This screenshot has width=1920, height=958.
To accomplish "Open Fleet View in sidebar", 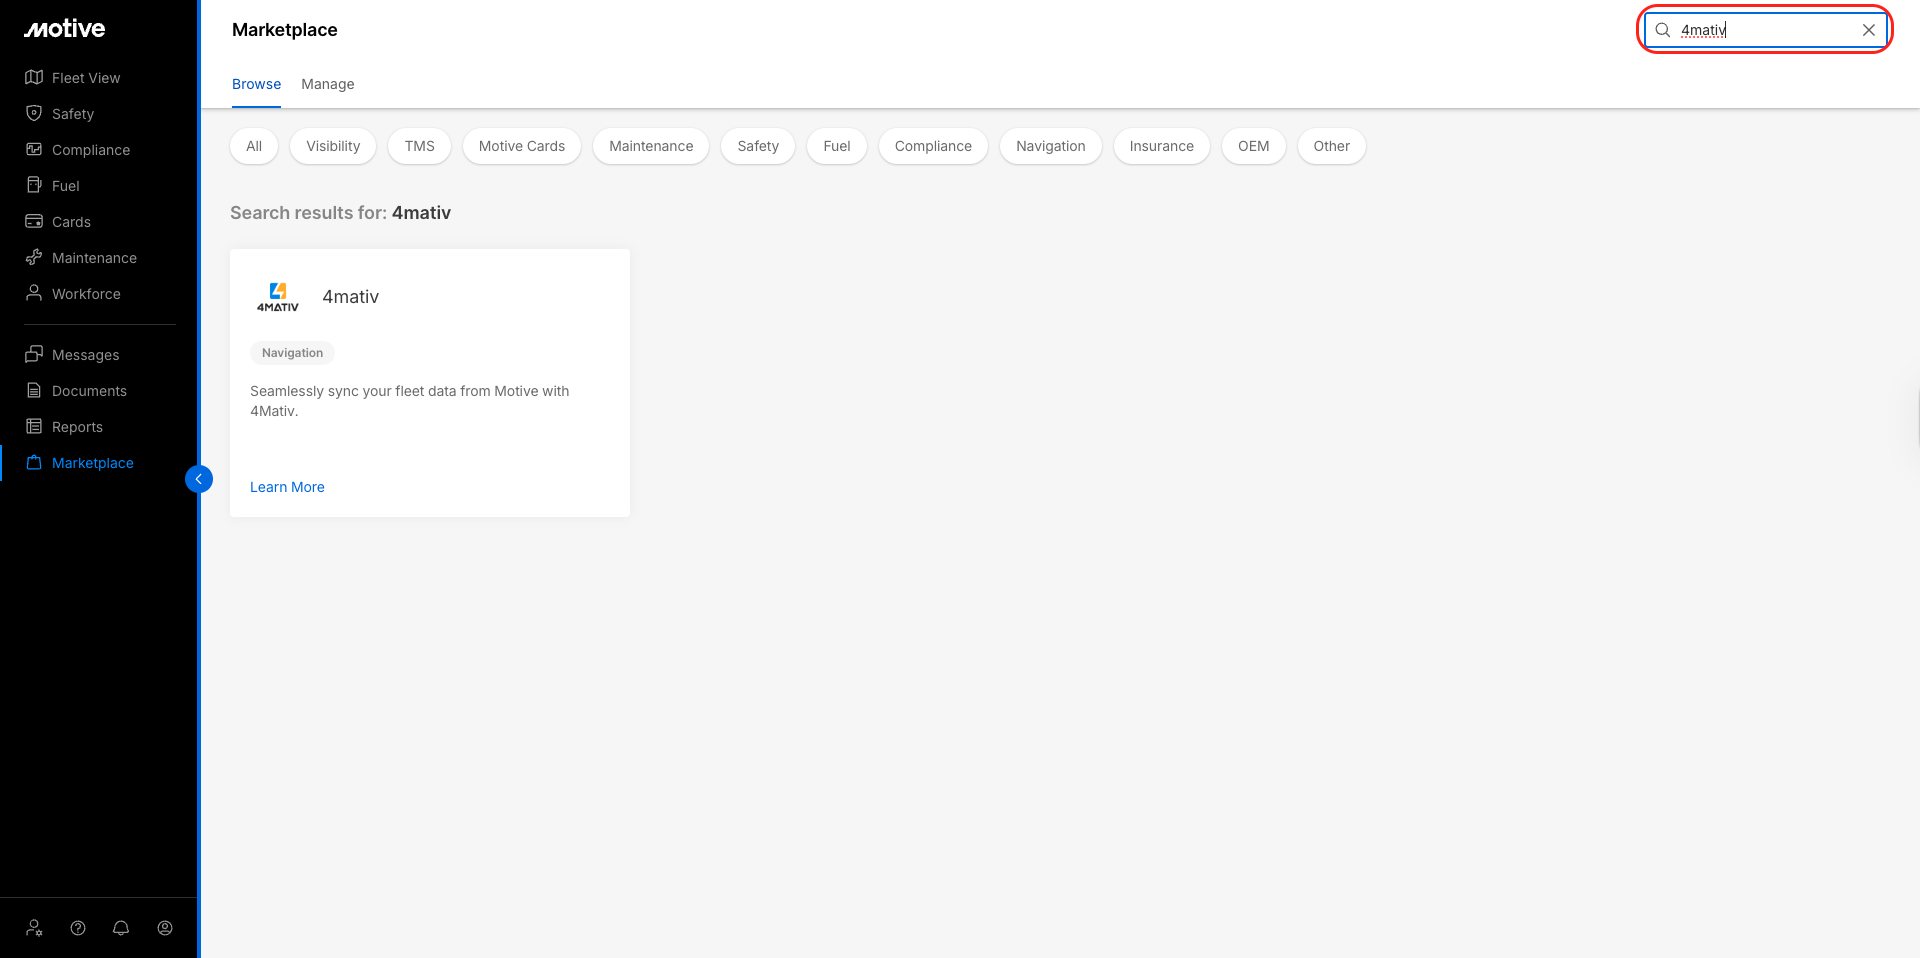I will tap(86, 78).
